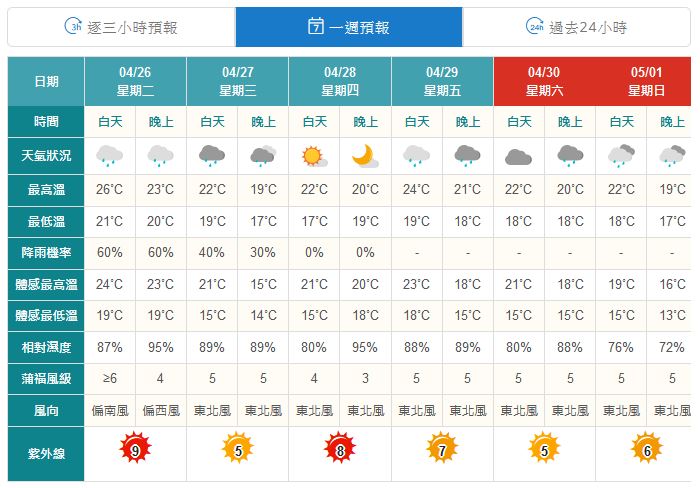Select the 一週預報 tab

(349, 27)
